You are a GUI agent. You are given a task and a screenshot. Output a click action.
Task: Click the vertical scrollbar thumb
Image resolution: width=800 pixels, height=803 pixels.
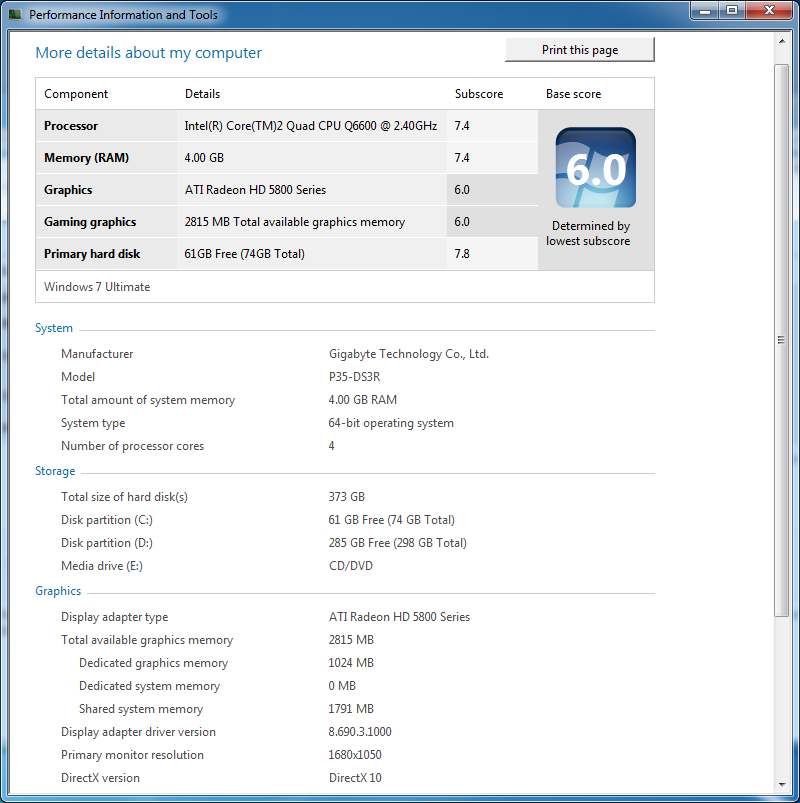tap(782, 340)
